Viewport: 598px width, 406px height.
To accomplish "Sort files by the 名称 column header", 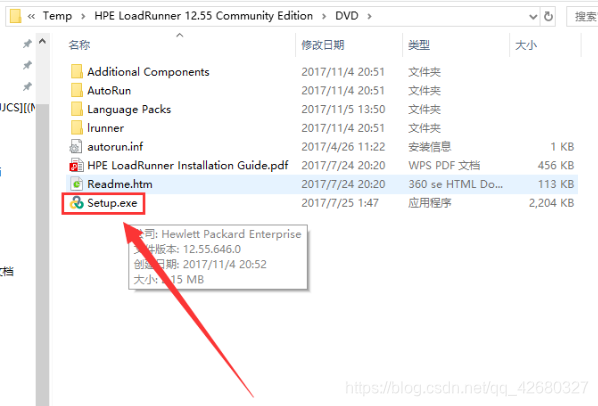I will (79, 45).
